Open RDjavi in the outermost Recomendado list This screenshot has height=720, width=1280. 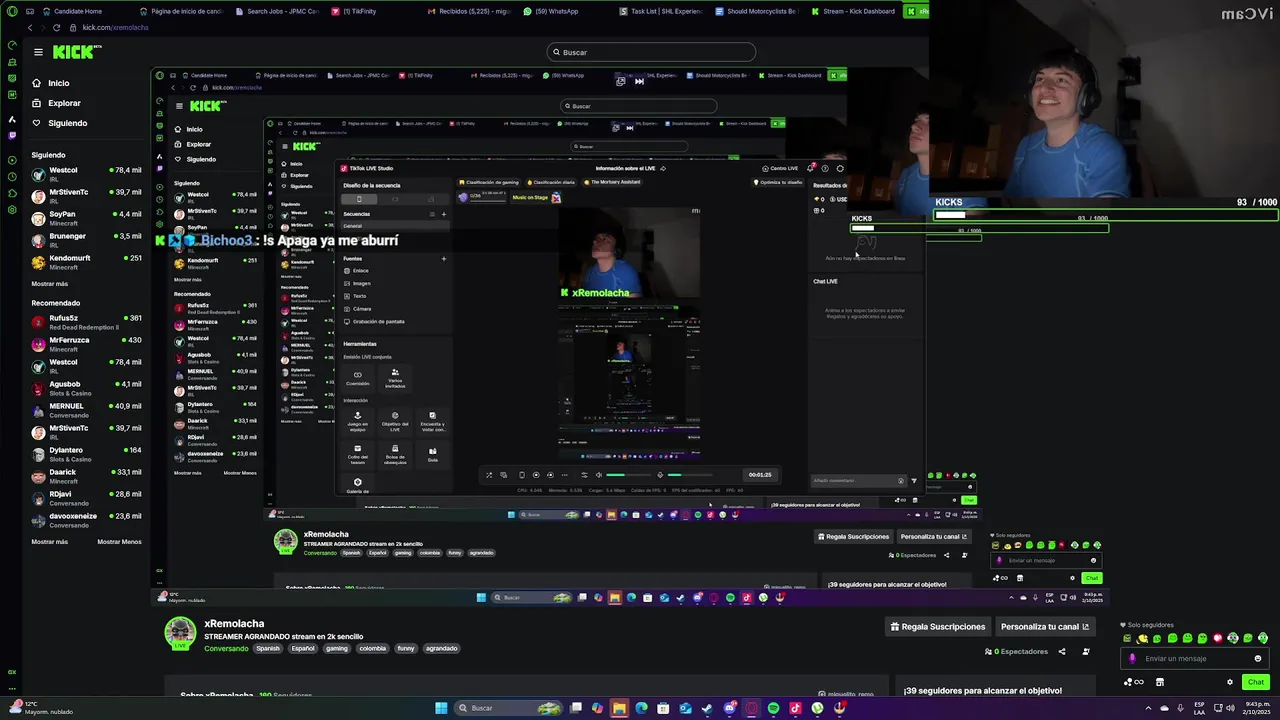86,498
